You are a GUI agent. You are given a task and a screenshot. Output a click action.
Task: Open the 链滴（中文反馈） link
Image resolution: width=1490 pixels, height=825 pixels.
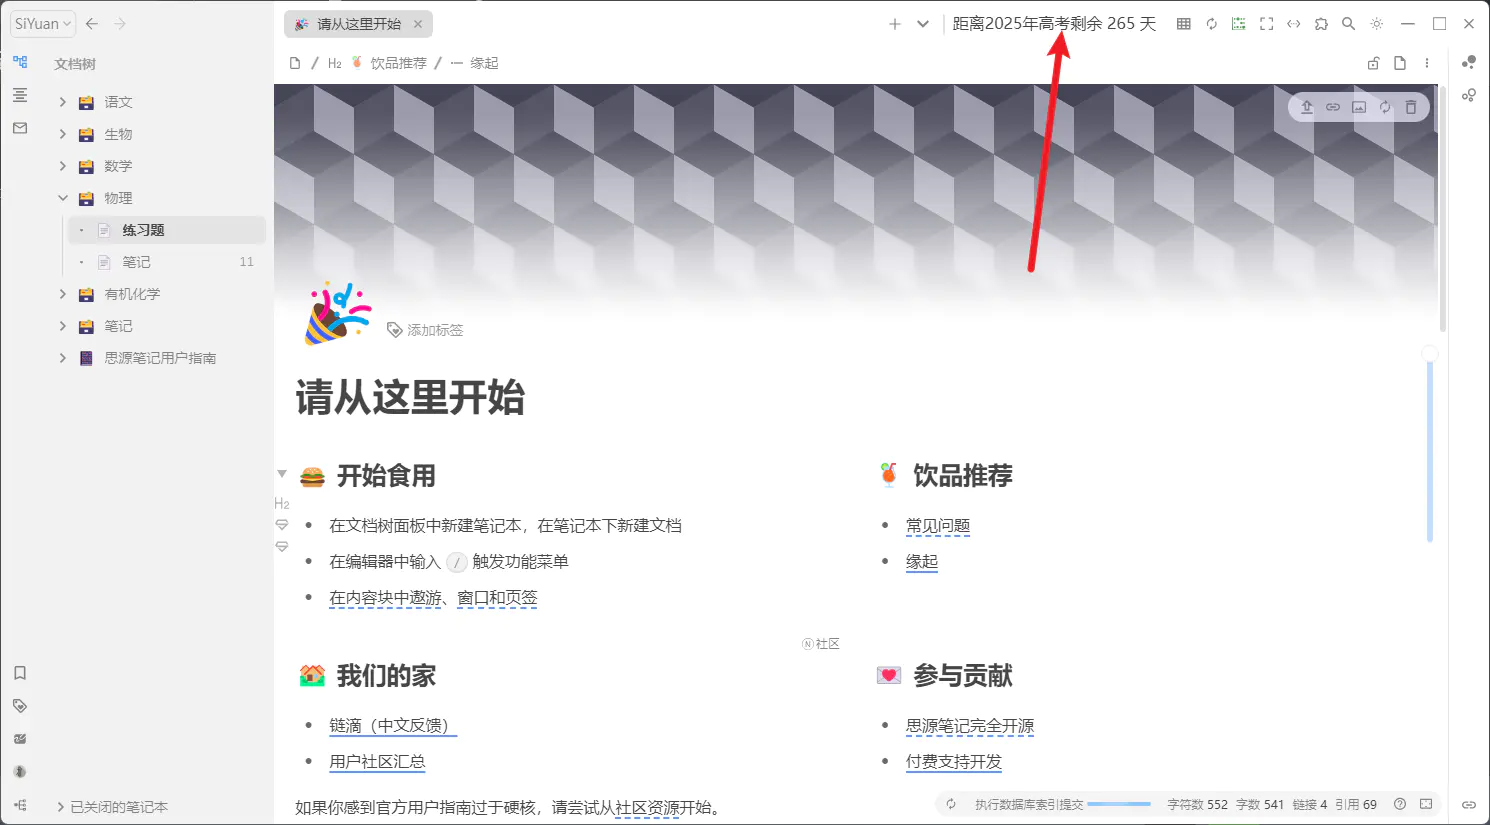[393, 726]
